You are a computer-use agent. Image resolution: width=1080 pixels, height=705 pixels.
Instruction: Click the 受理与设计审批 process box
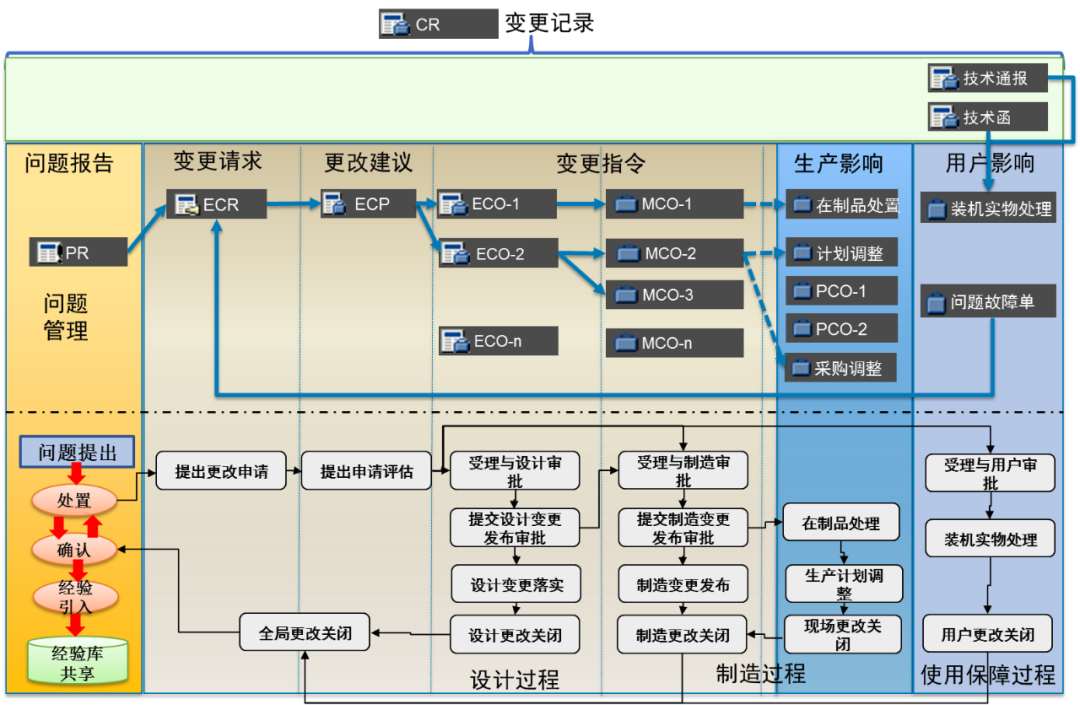point(515,471)
